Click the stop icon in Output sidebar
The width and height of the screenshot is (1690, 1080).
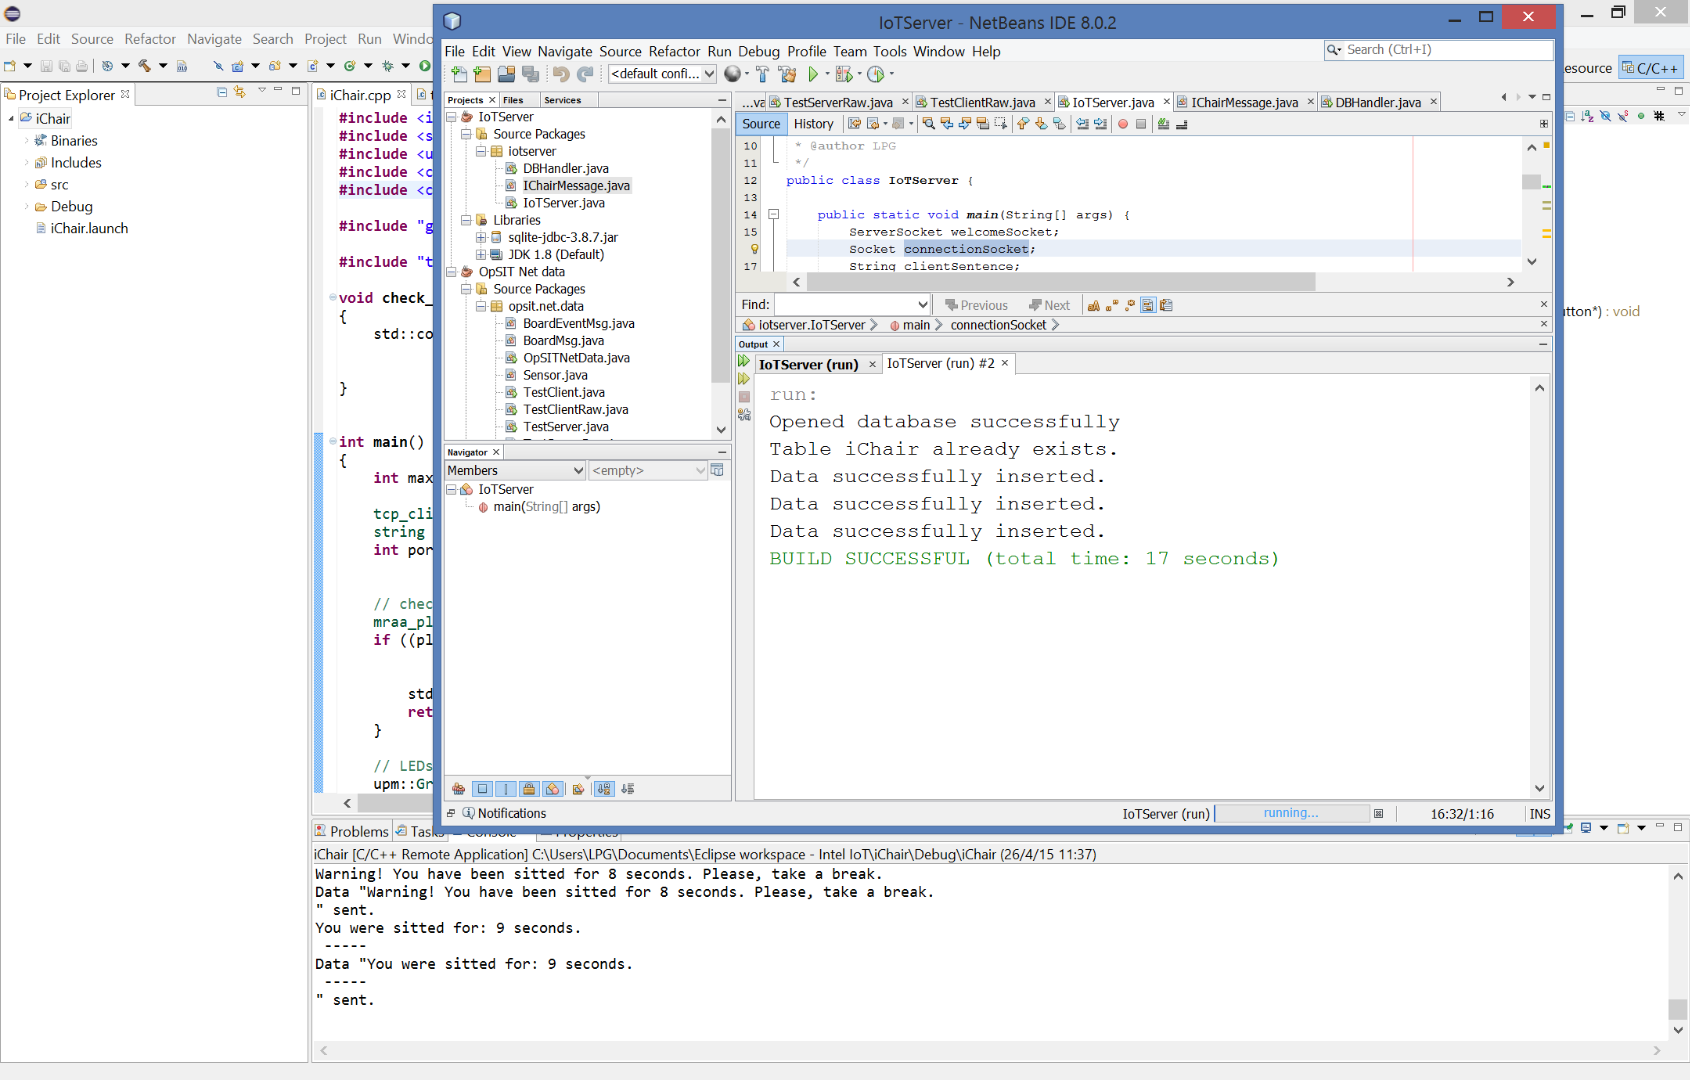(744, 397)
